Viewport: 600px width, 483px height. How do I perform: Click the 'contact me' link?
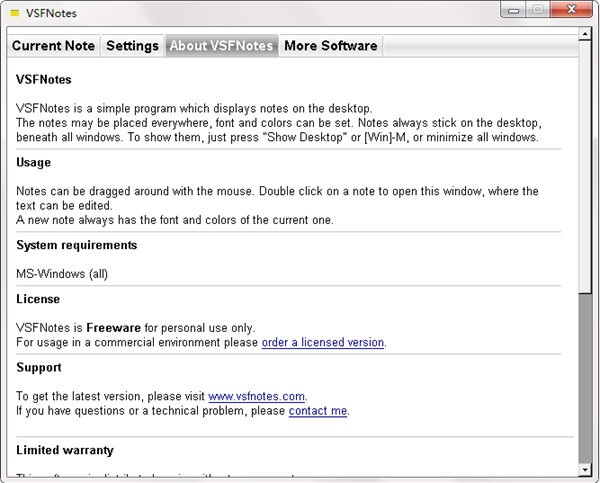coord(318,411)
